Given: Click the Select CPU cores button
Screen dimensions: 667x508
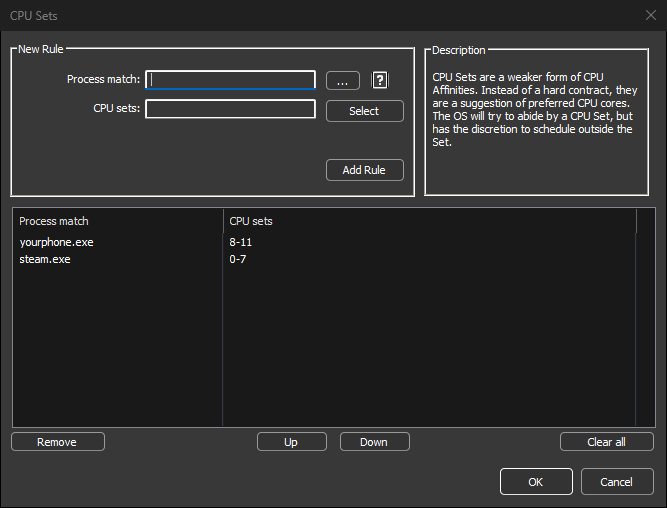Looking at the screenshot, I should pos(365,111).
